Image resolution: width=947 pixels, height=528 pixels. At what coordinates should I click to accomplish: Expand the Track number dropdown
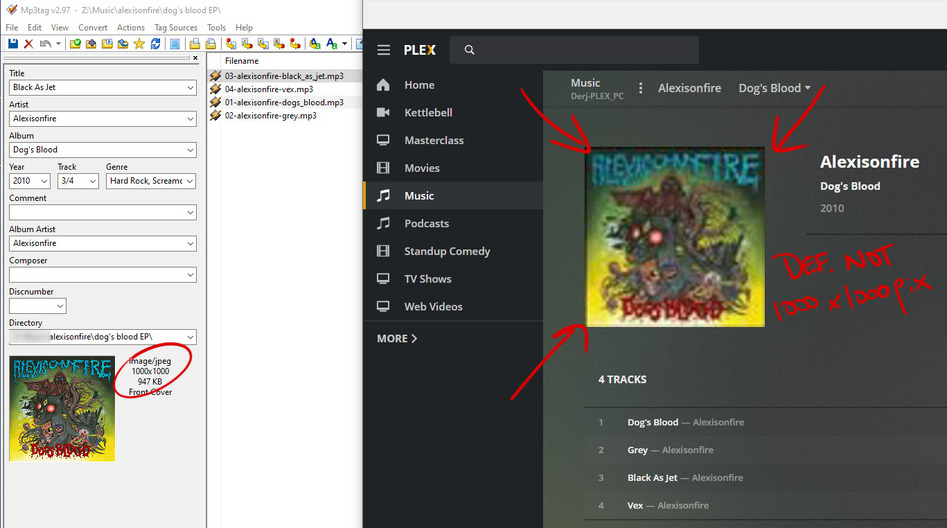point(92,181)
